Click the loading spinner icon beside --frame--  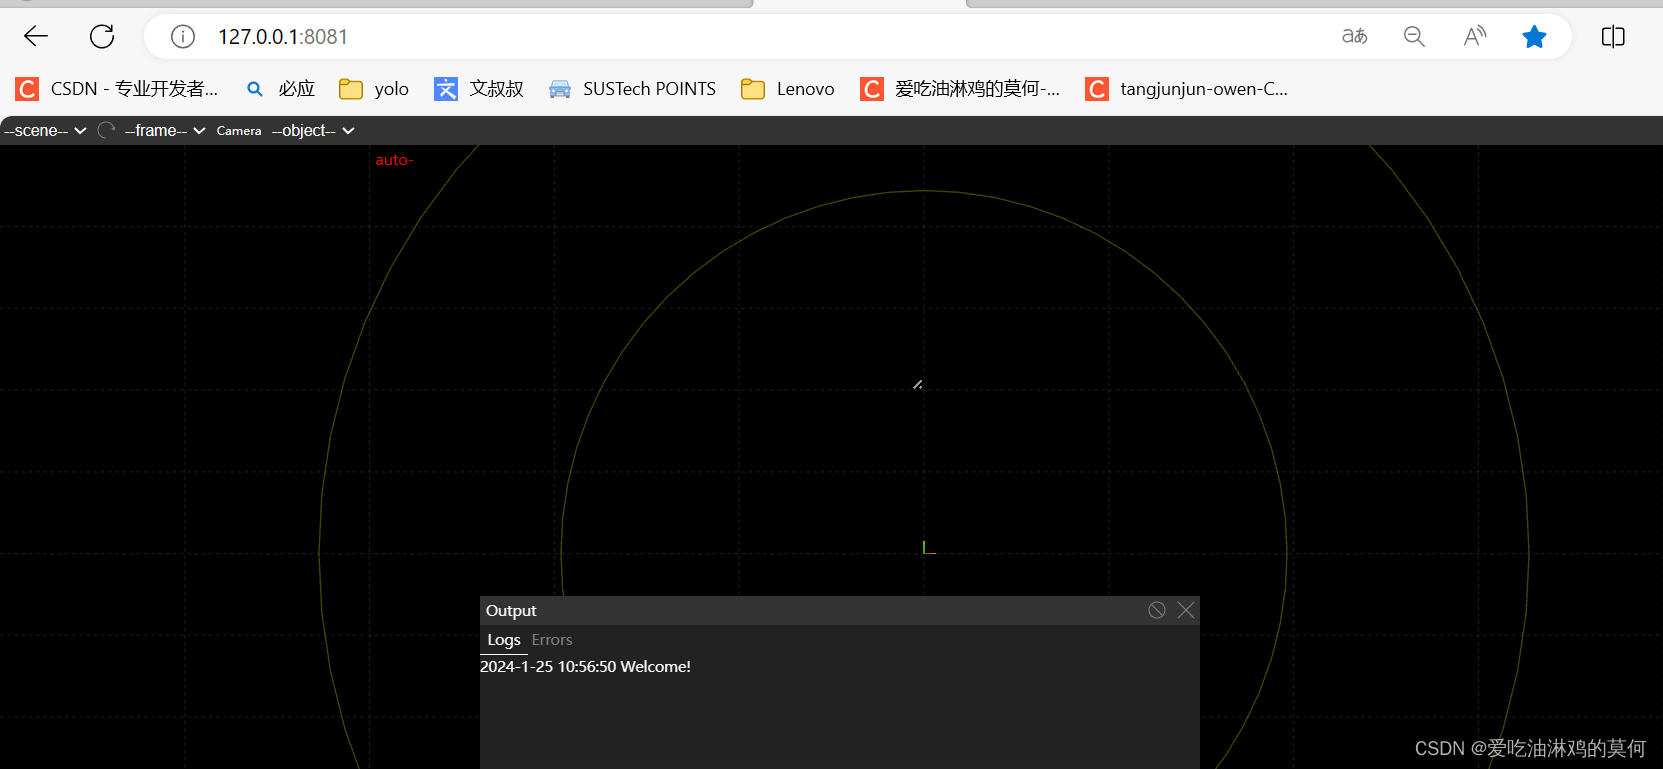[x=106, y=131]
